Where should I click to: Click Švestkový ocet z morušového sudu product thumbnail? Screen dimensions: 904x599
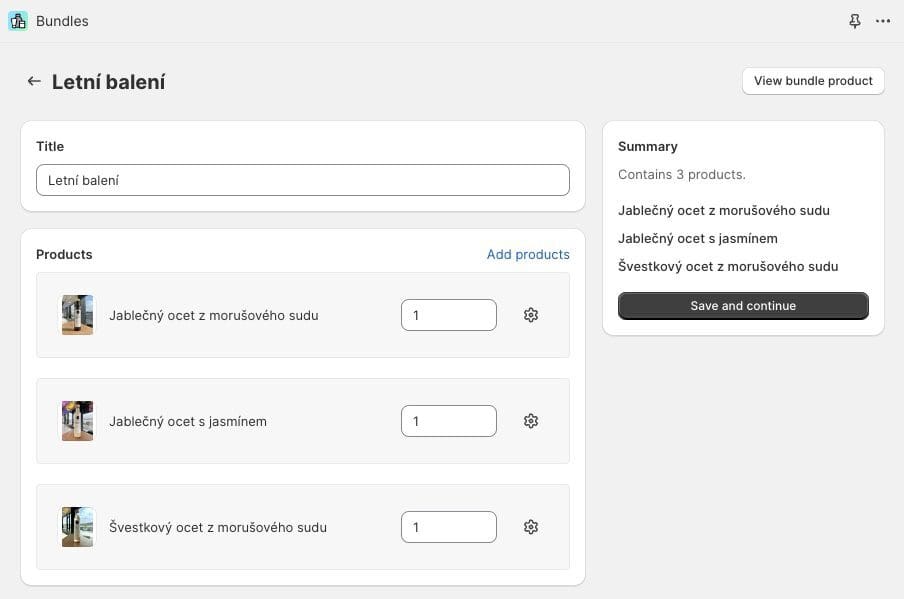point(77,527)
